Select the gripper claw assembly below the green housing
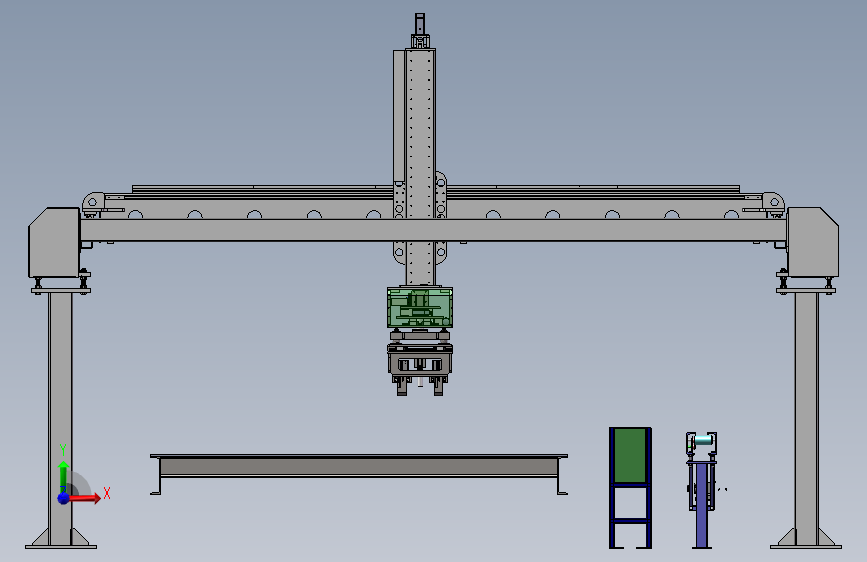 pos(420,368)
